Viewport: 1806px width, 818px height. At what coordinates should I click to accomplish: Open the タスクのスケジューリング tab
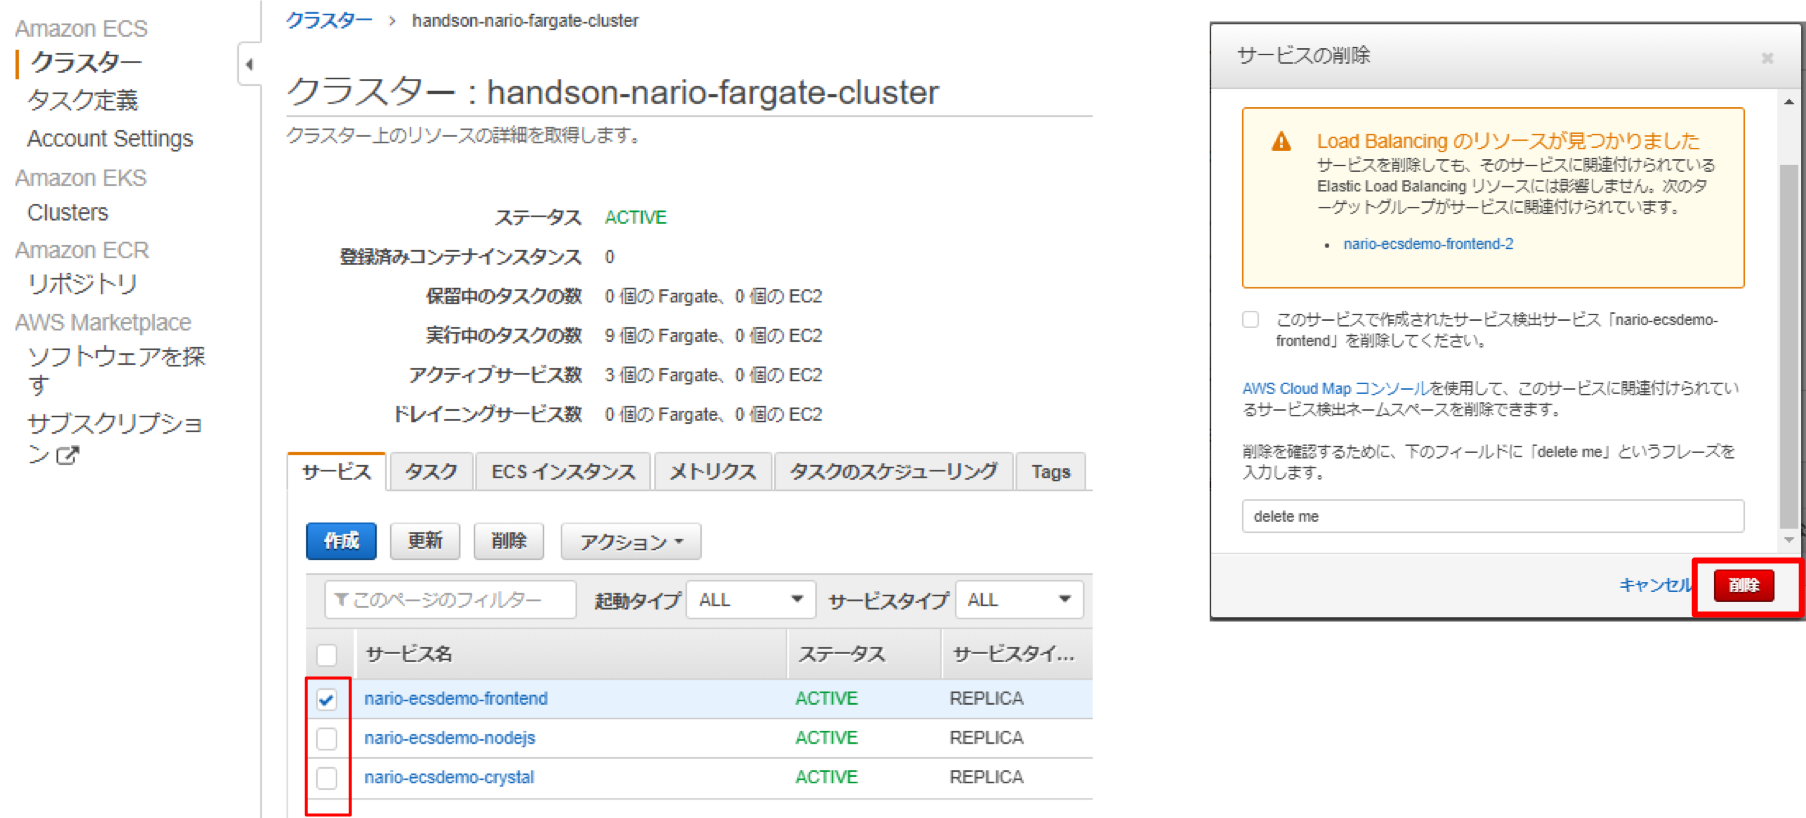pos(894,471)
